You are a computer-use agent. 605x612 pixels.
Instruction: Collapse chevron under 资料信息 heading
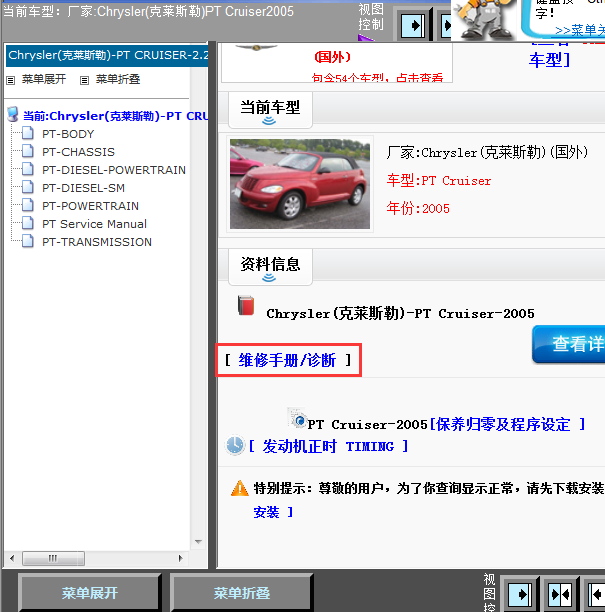click(x=269, y=278)
